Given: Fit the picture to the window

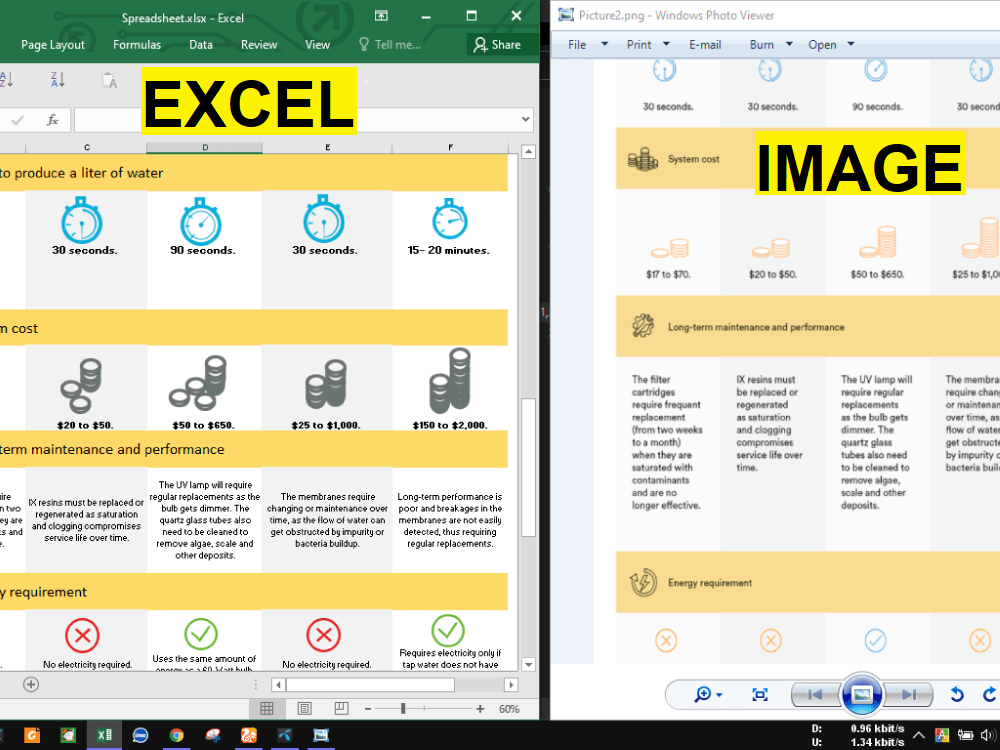Looking at the screenshot, I should [x=760, y=693].
